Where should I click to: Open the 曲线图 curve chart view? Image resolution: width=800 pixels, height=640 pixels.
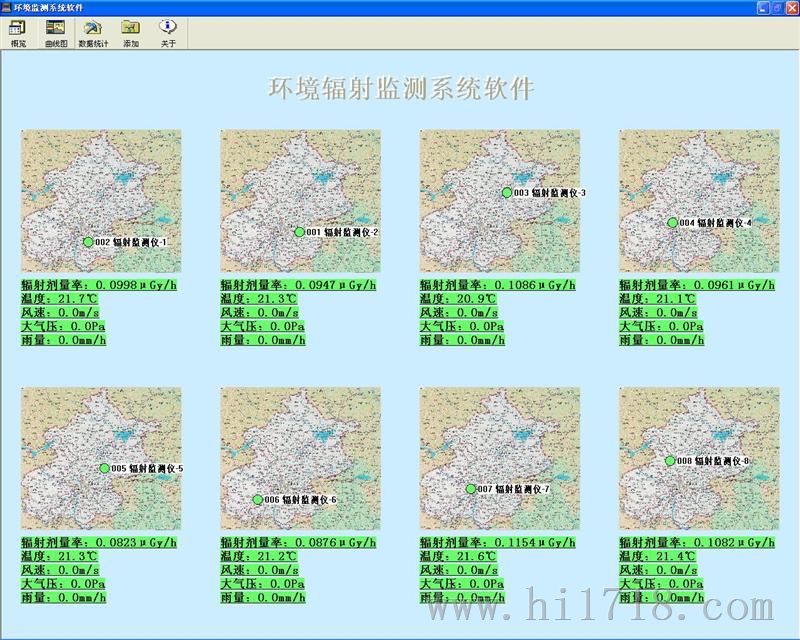click(x=56, y=34)
